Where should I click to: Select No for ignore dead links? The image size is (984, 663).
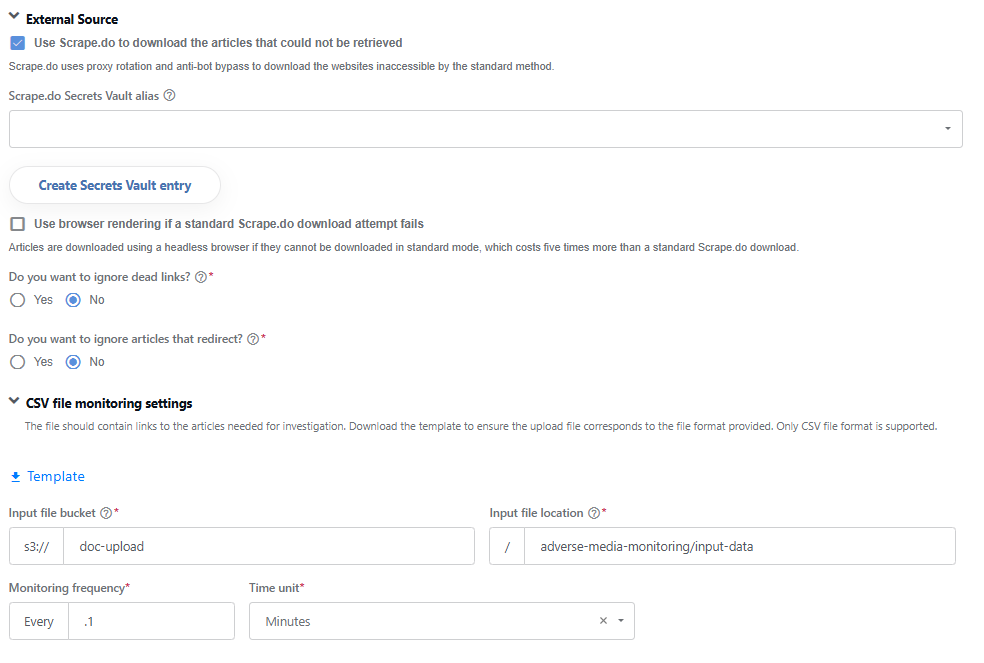[73, 300]
